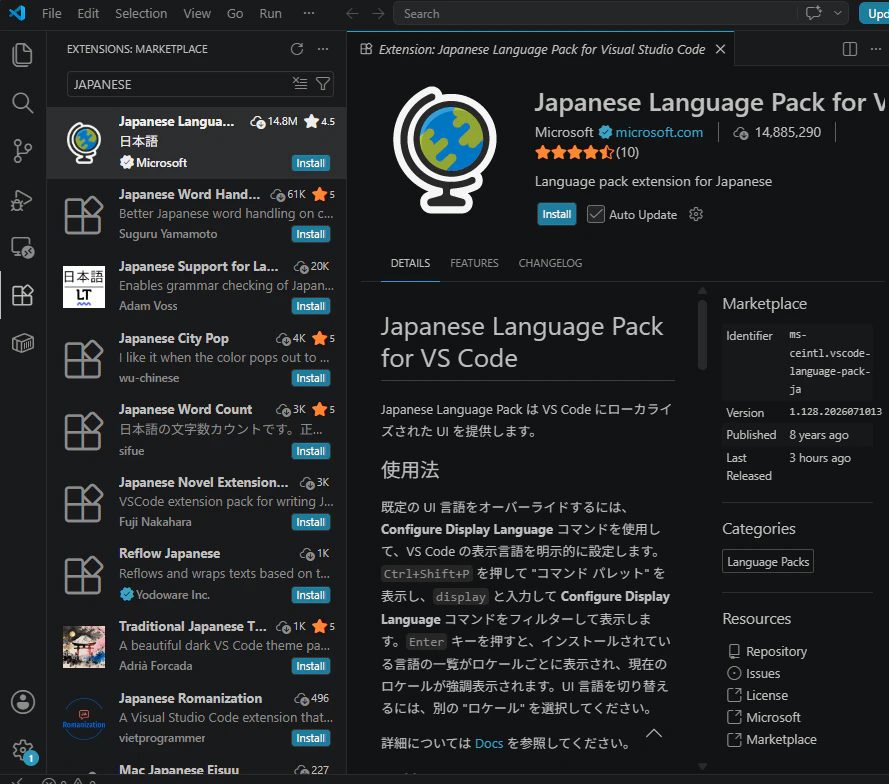The height and width of the screenshot is (784, 889).
Task: Open the microsoft.com publisher link
Action: tap(659, 132)
